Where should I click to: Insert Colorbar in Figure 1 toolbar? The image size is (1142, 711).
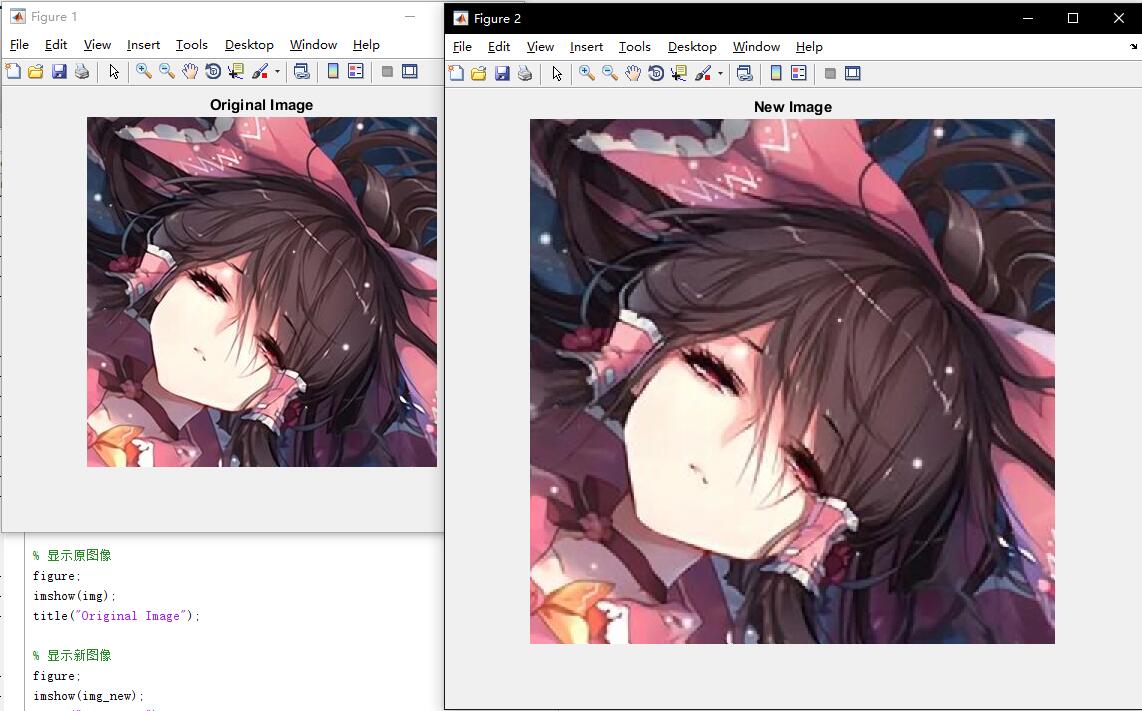coord(333,71)
